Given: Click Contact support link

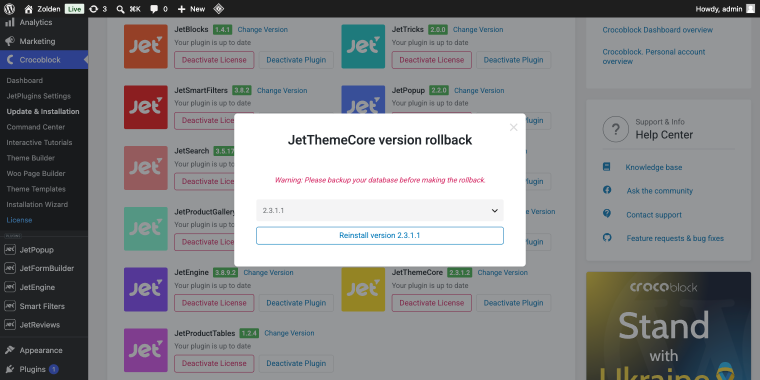Looking at the screenshot, I should point(653,215).
